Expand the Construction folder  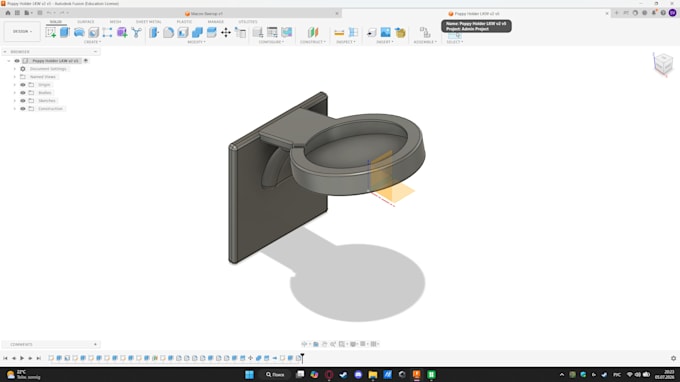(x=15, y=109)
